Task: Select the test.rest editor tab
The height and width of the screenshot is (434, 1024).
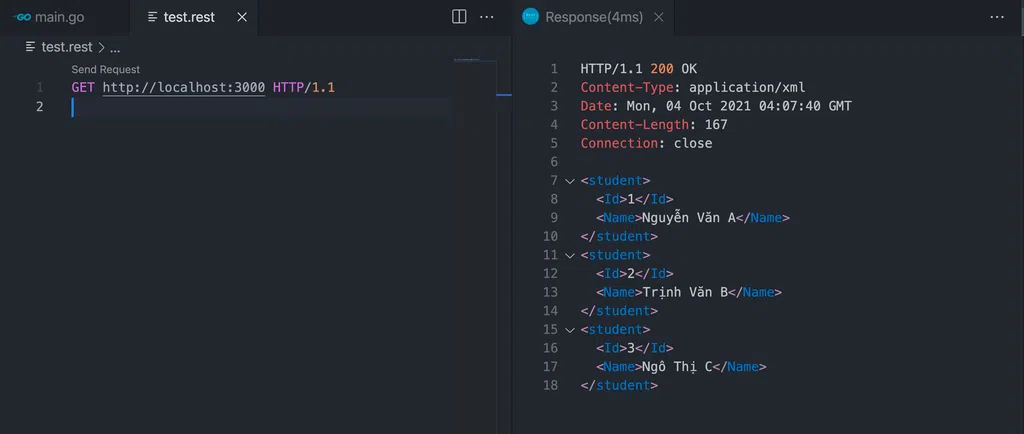Action: pos(189,17)
